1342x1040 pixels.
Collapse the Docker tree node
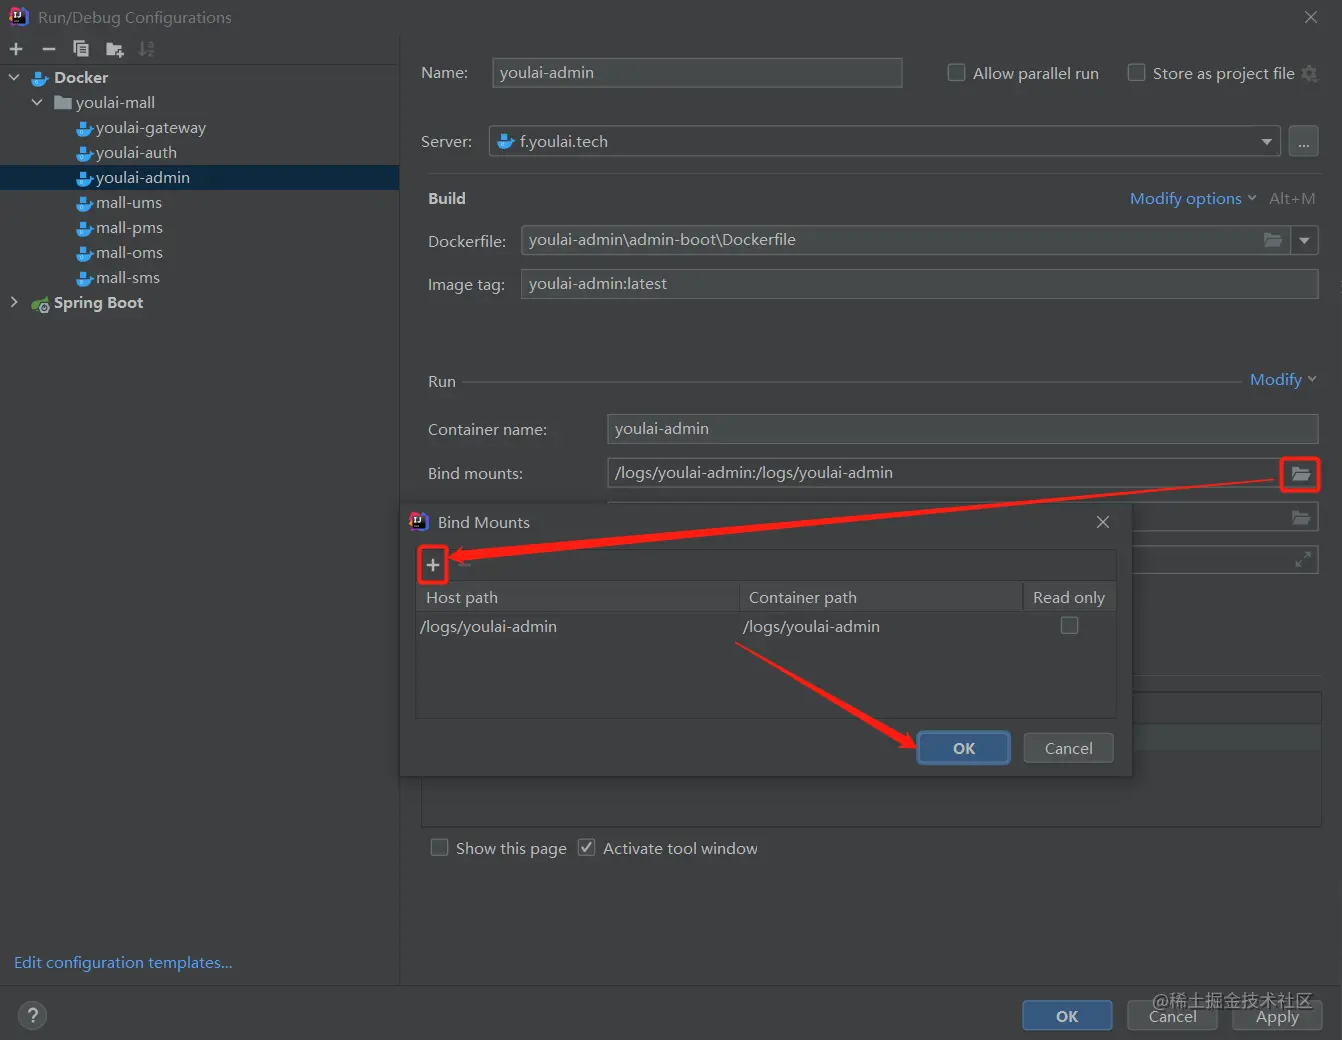click(14, 77)
